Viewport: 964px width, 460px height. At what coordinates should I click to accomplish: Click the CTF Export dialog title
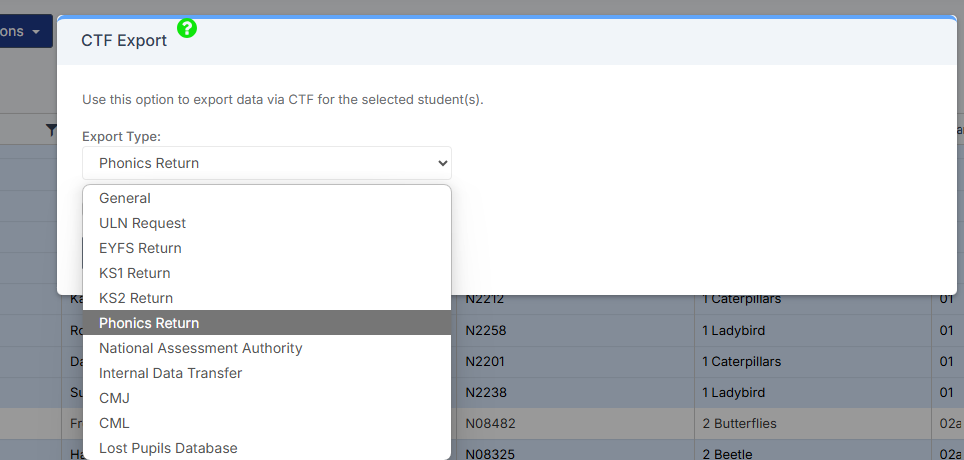124,41
